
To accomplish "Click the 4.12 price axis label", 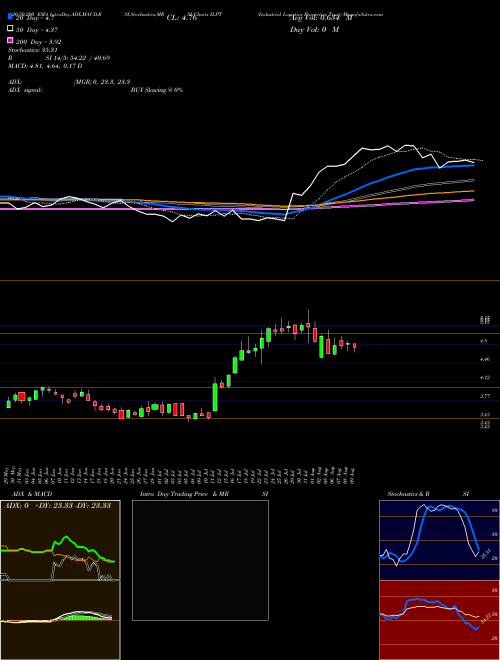I will pos(485,378).
